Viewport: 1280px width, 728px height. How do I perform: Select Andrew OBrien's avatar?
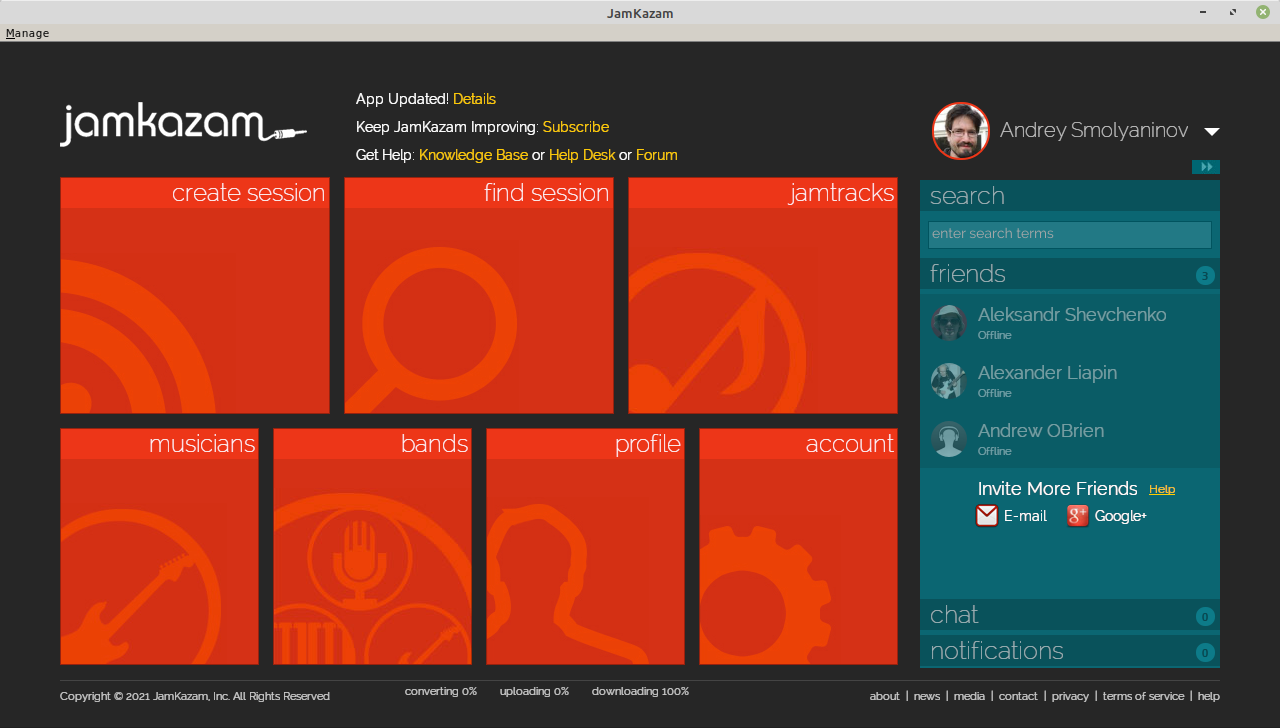pyautogui.click(x=949, y=439)
